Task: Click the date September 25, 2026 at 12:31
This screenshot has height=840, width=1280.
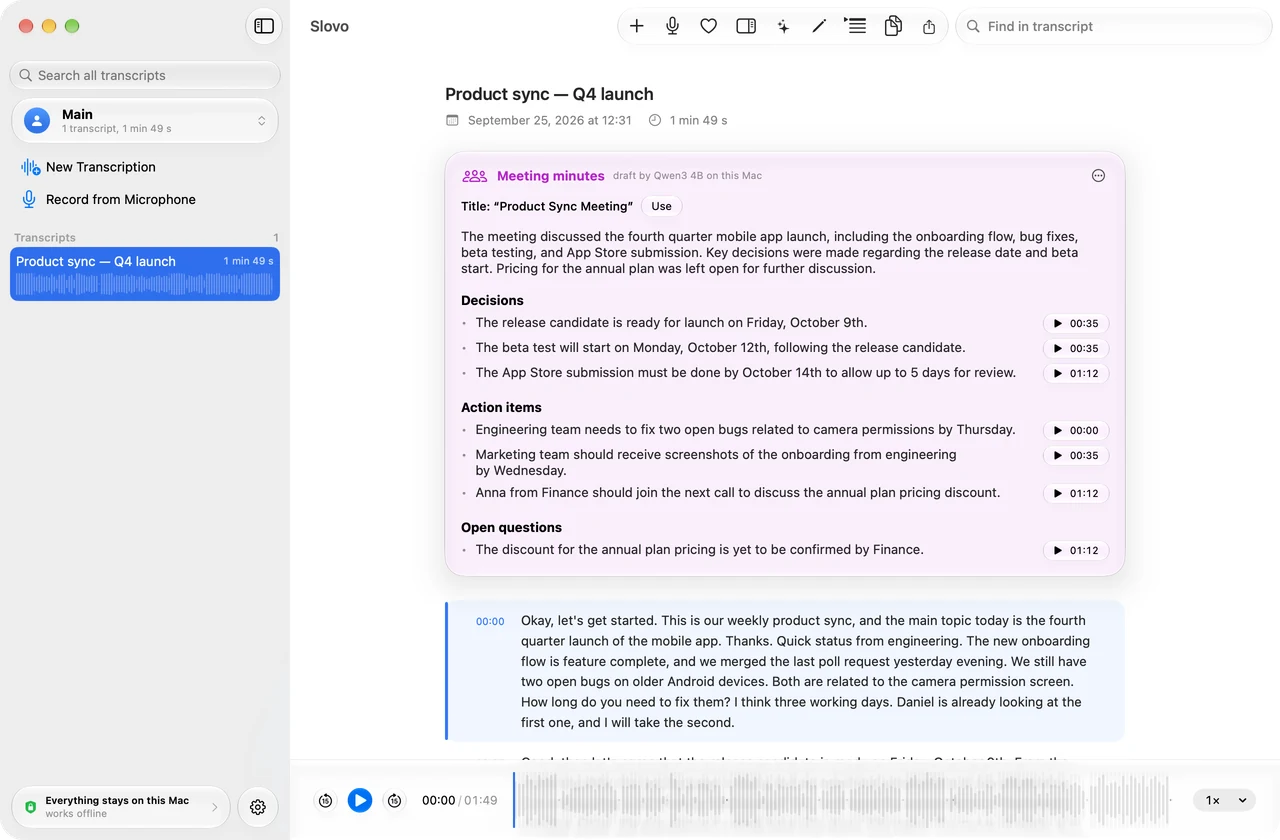Action: [550, 120]
